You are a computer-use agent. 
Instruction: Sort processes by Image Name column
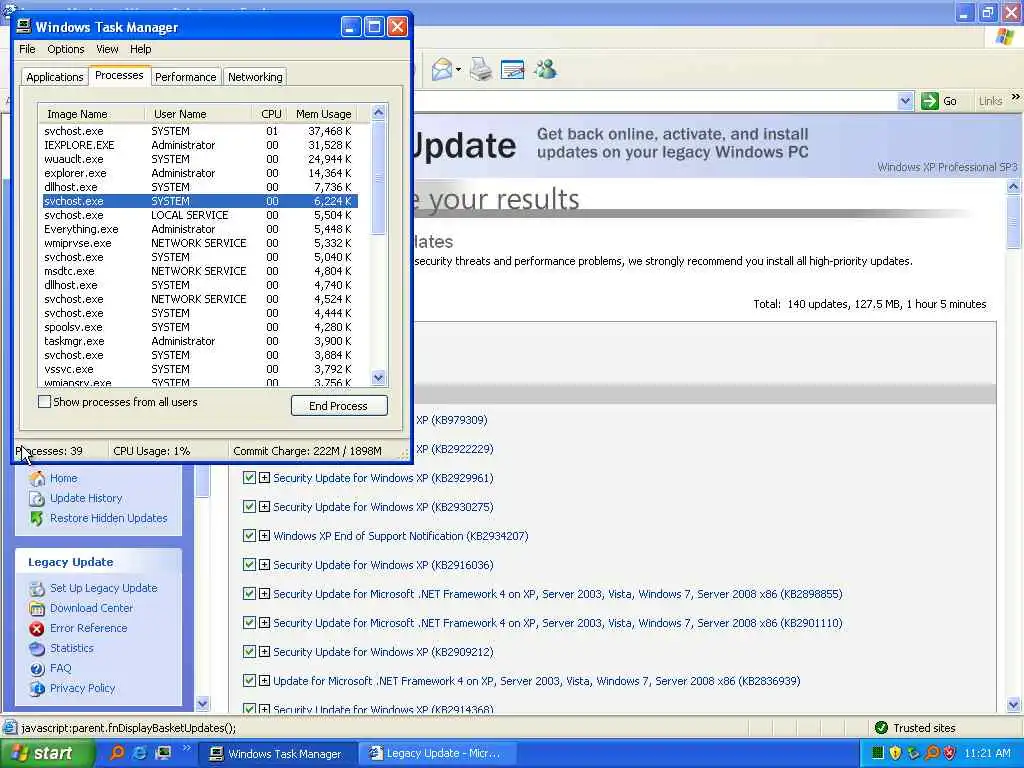[x=91, y=114]
